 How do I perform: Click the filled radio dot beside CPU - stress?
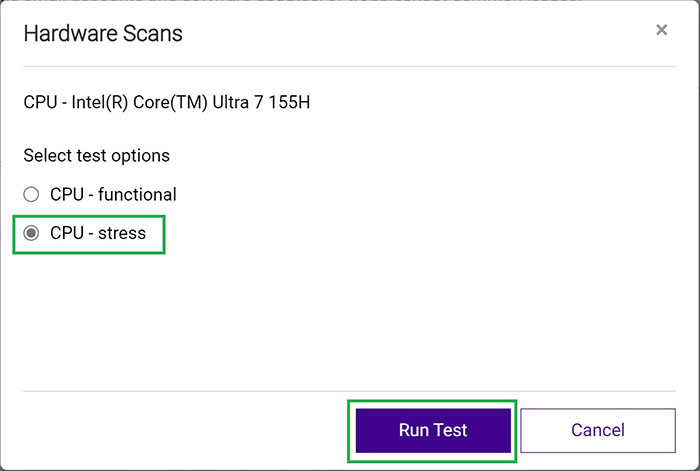point(31,233)
